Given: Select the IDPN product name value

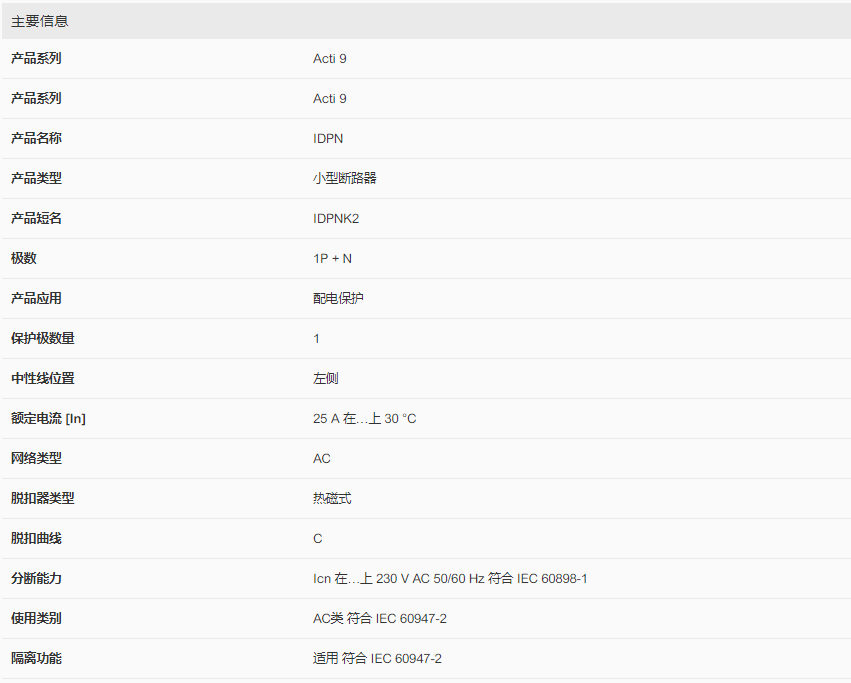Looking at the screenshot, I should (328, 138).
